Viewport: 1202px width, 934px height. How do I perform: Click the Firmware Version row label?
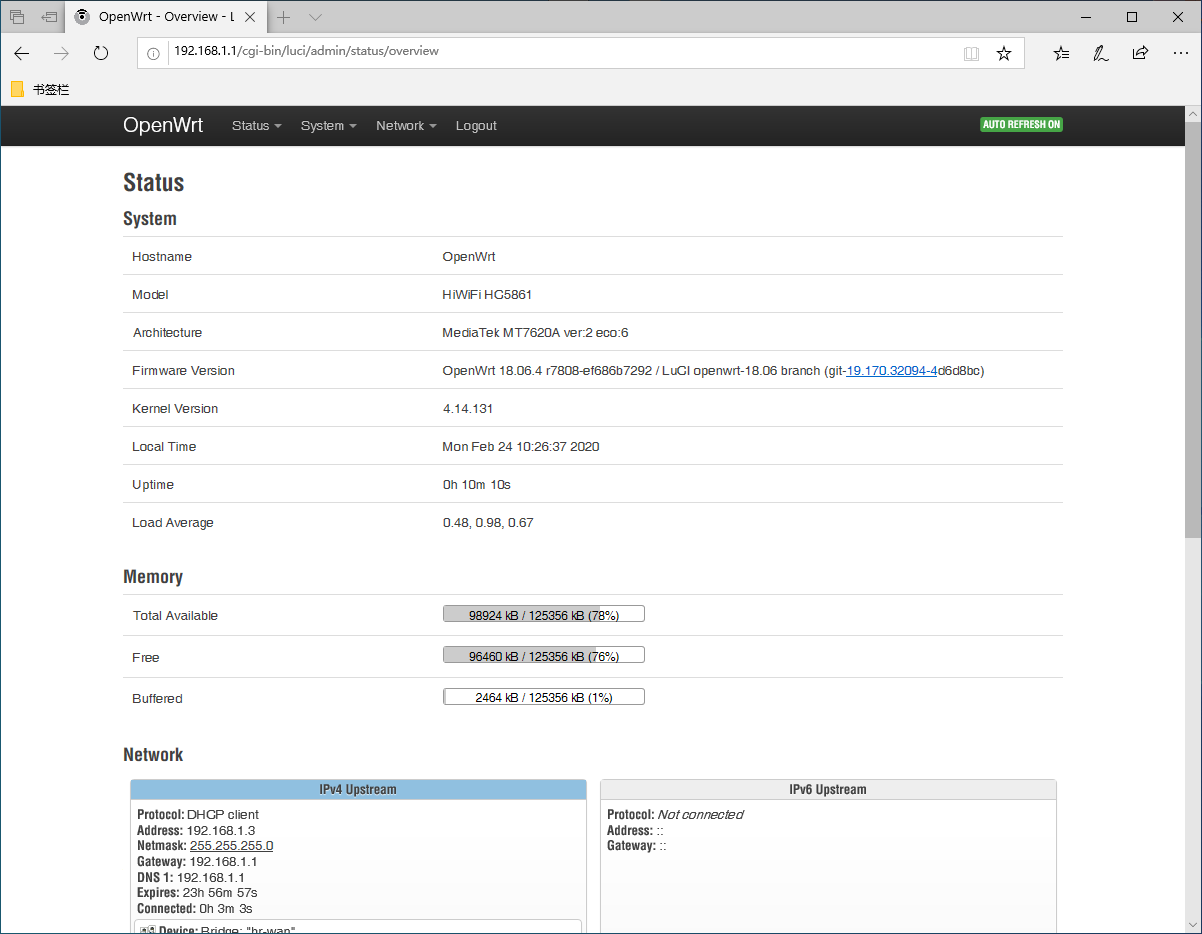[183, 371]
